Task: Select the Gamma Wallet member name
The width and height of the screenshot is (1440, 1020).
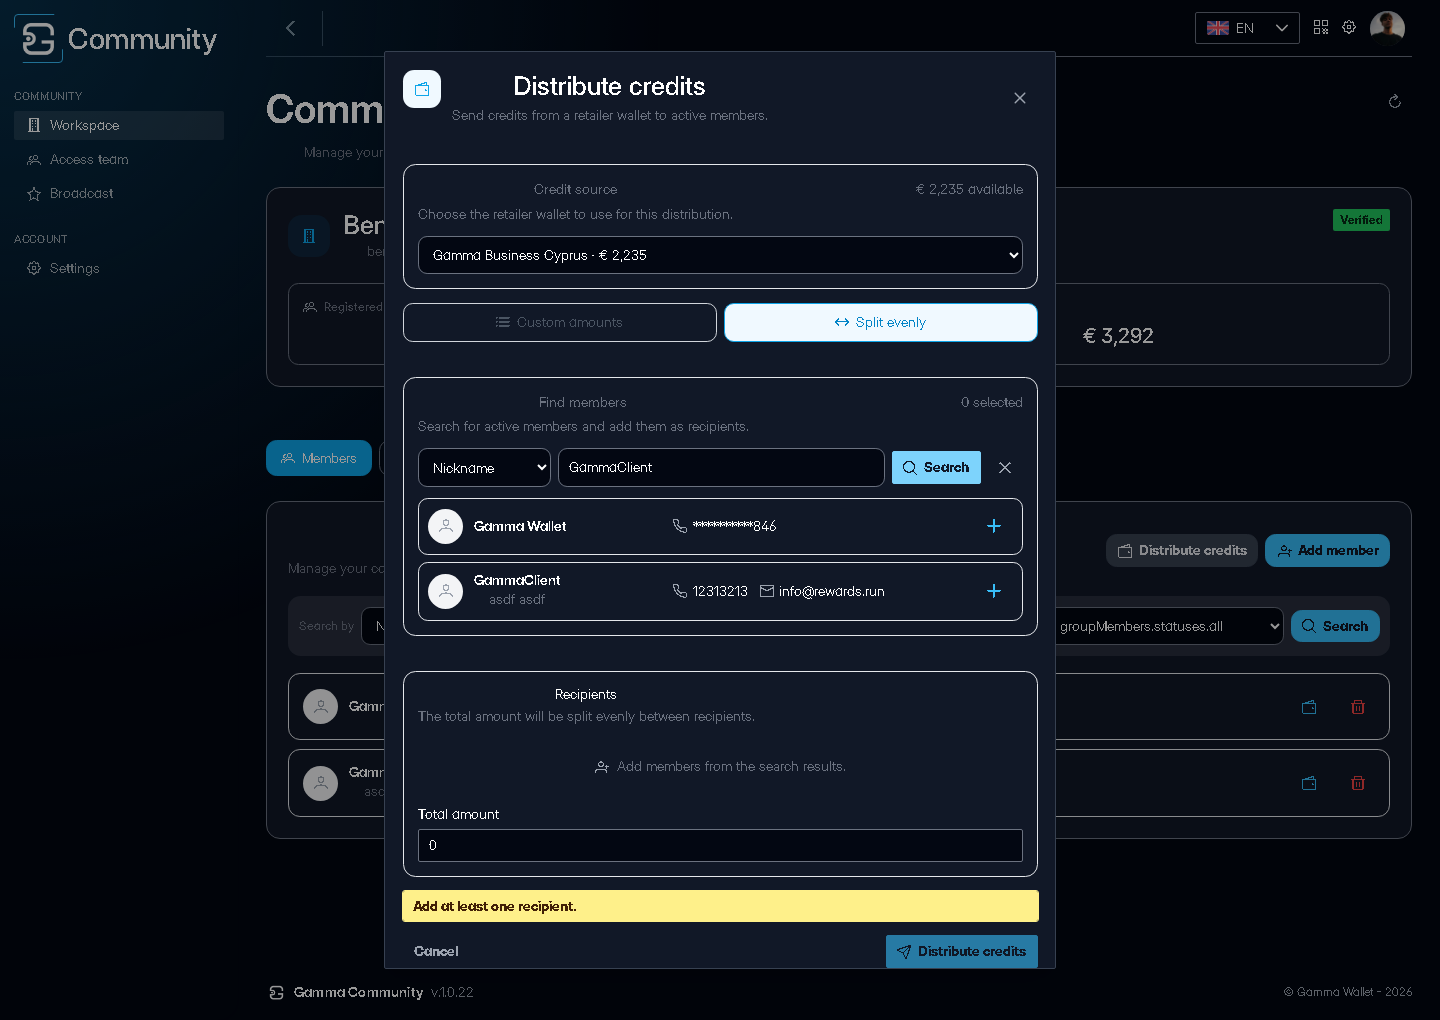Action: pos(520,526)
